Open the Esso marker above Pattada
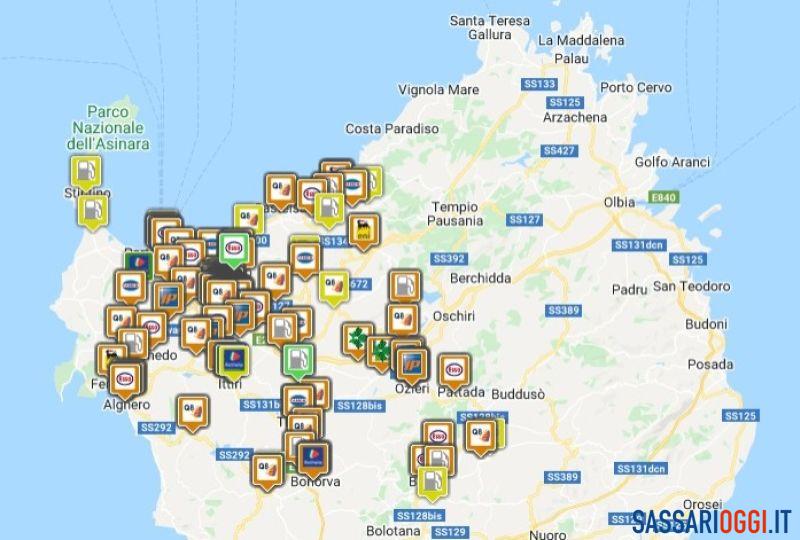The width and height of the screenshot is (800, 540). pos(454,372)
